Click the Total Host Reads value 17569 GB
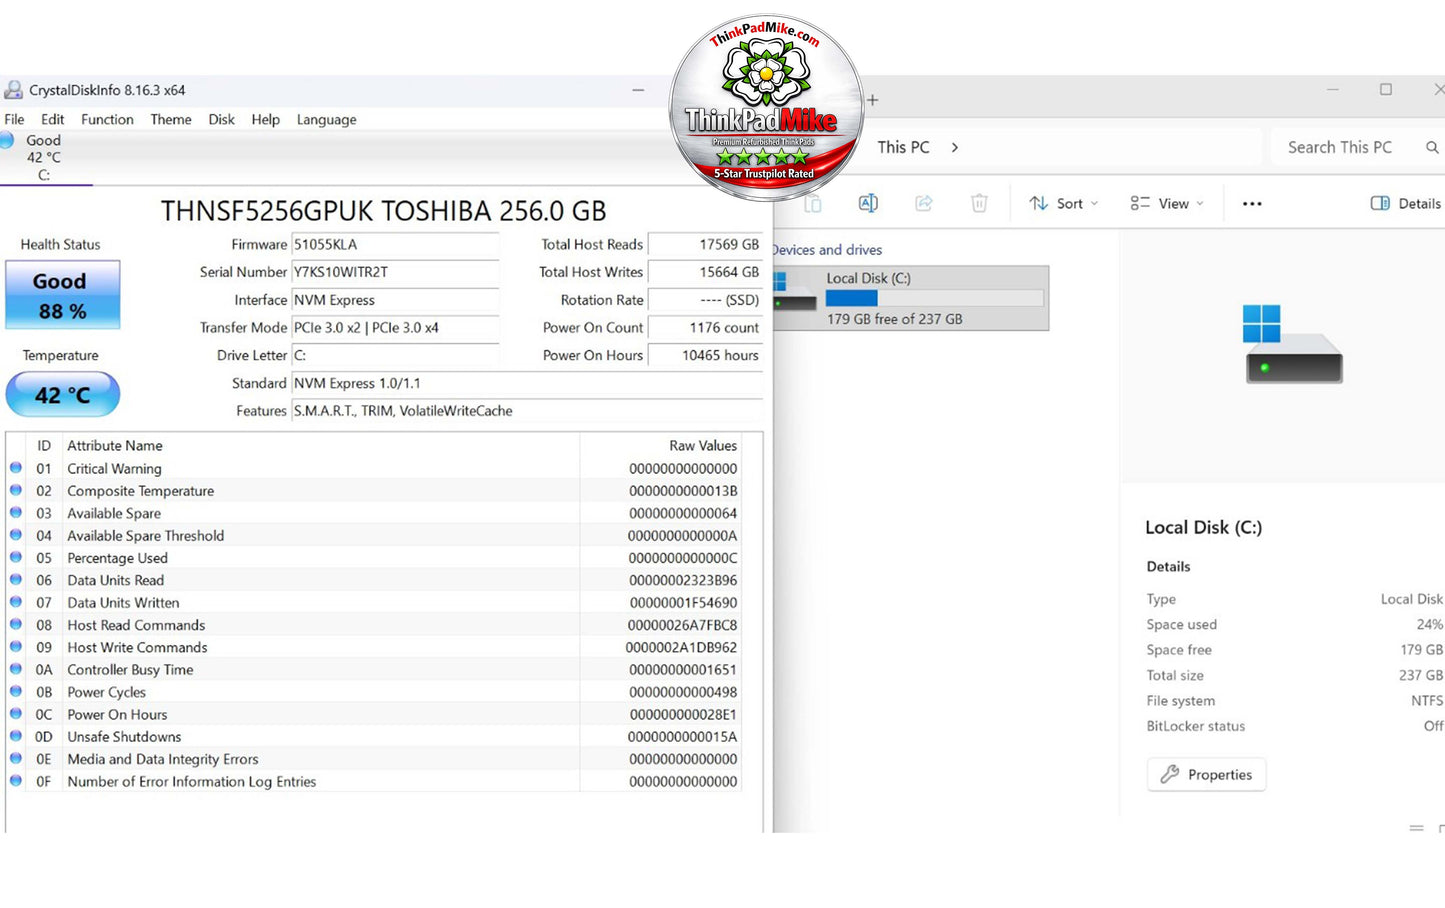Viewport: 1445px width, 908px height. 705,244
